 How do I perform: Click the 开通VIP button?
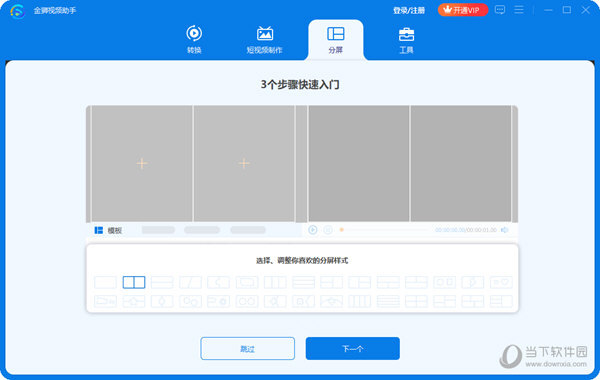[463, 10]
